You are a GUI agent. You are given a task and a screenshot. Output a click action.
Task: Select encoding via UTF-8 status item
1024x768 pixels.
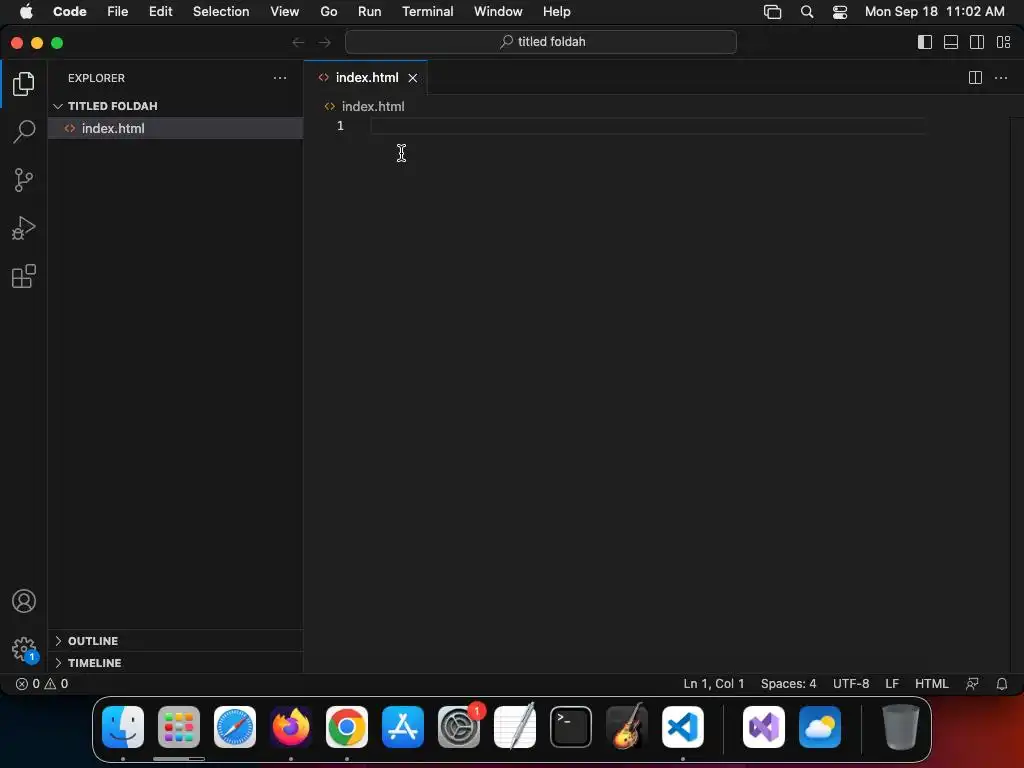pos(851,684)
